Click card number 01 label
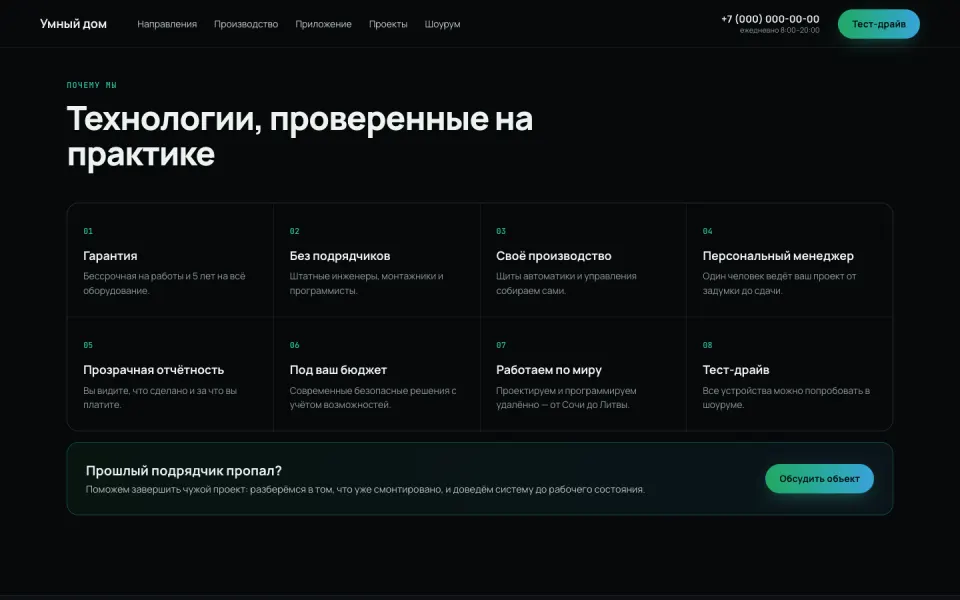Image resolution: width=960 pixels, height=600 pixels. (x=88, y=231)
